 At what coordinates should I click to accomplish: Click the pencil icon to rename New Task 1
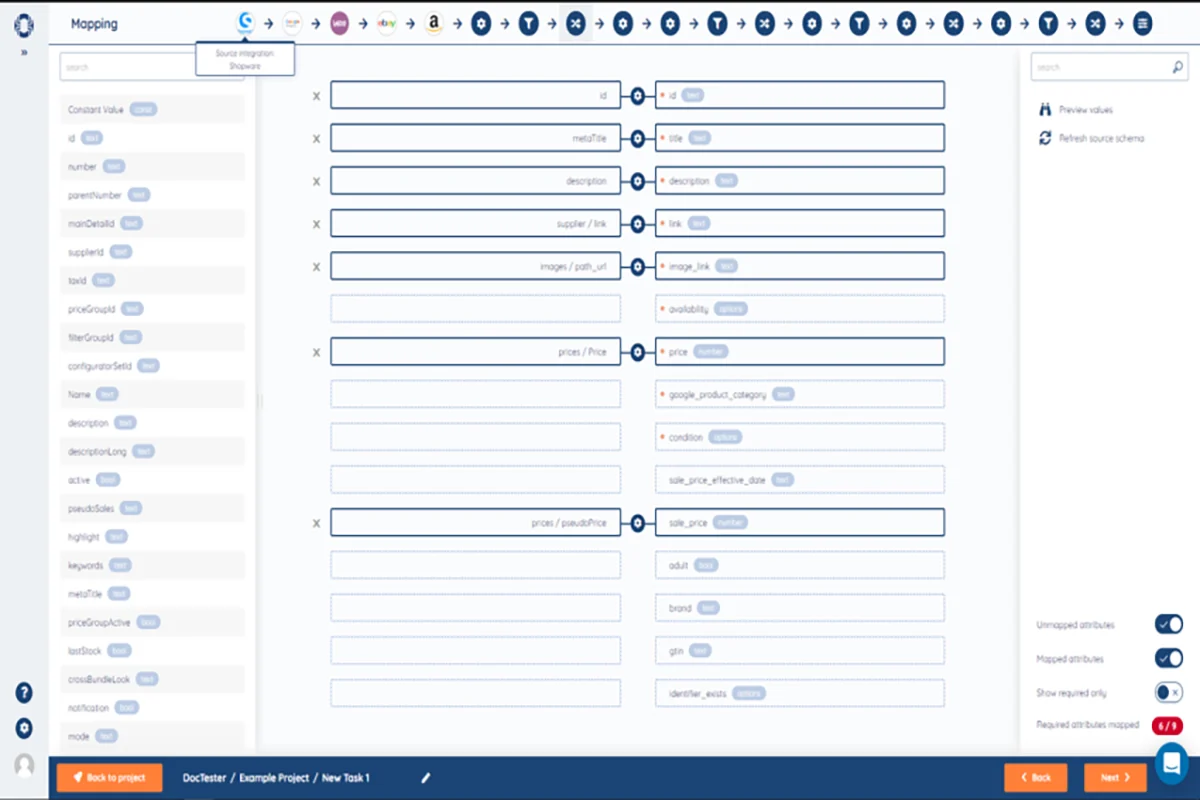point(425,778)
